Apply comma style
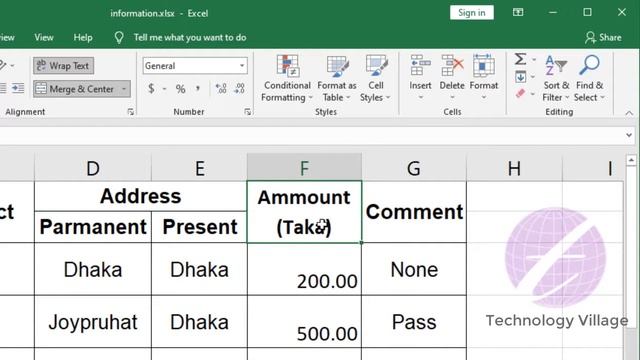Viewport: 640px width, 360px height. pos(198,89)
